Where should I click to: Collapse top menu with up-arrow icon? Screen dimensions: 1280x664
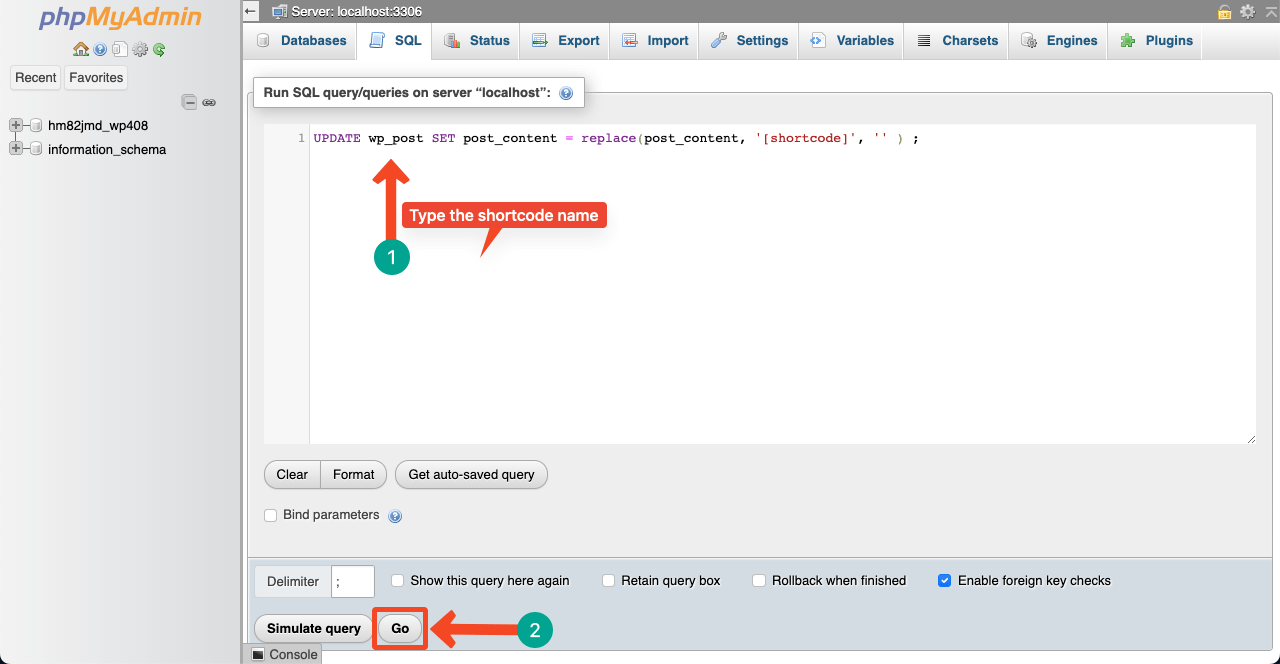point(1270,11)
